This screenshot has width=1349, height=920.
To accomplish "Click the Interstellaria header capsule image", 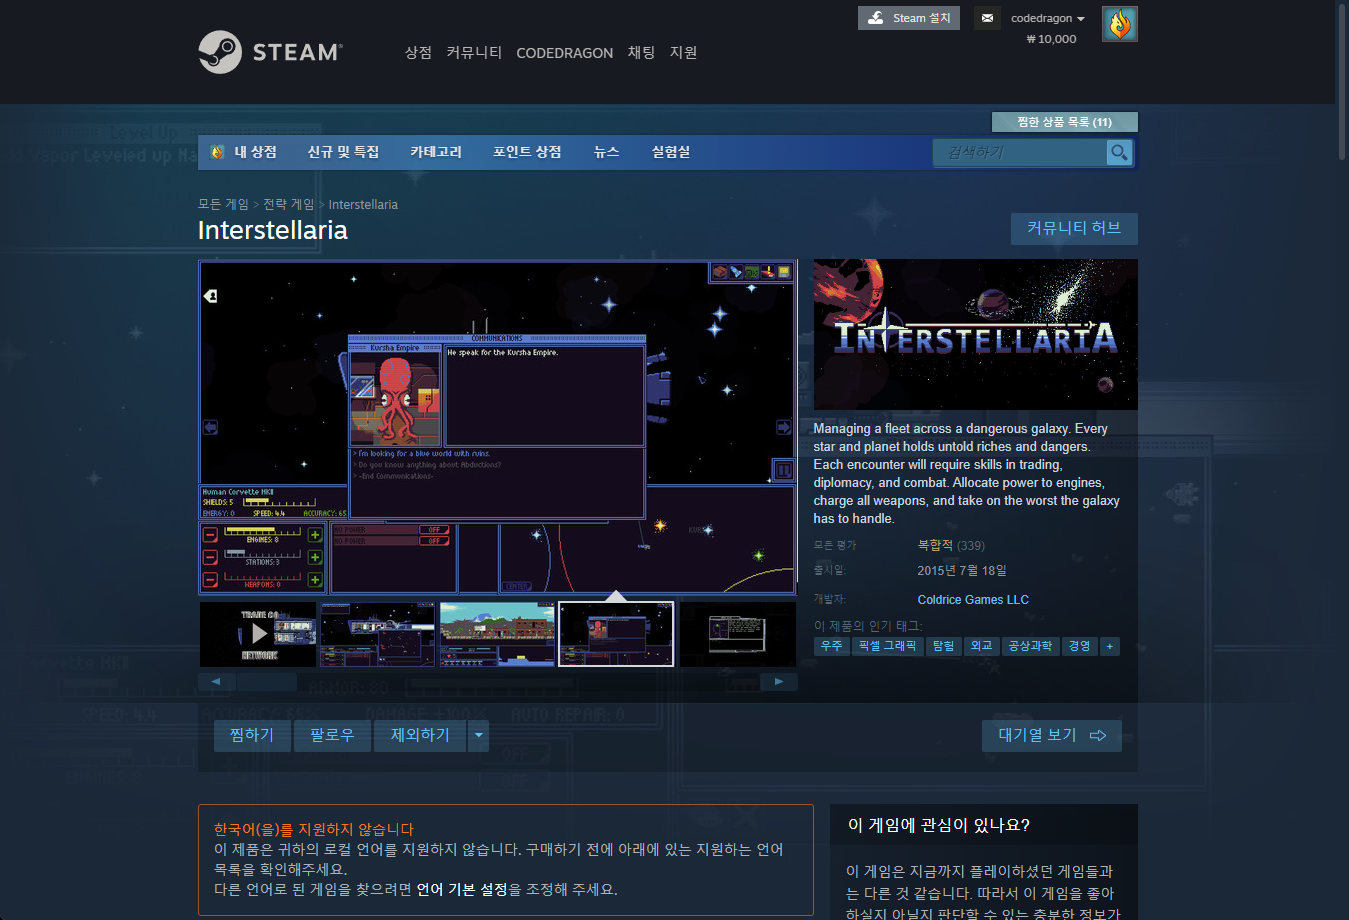I will [975, 335].
